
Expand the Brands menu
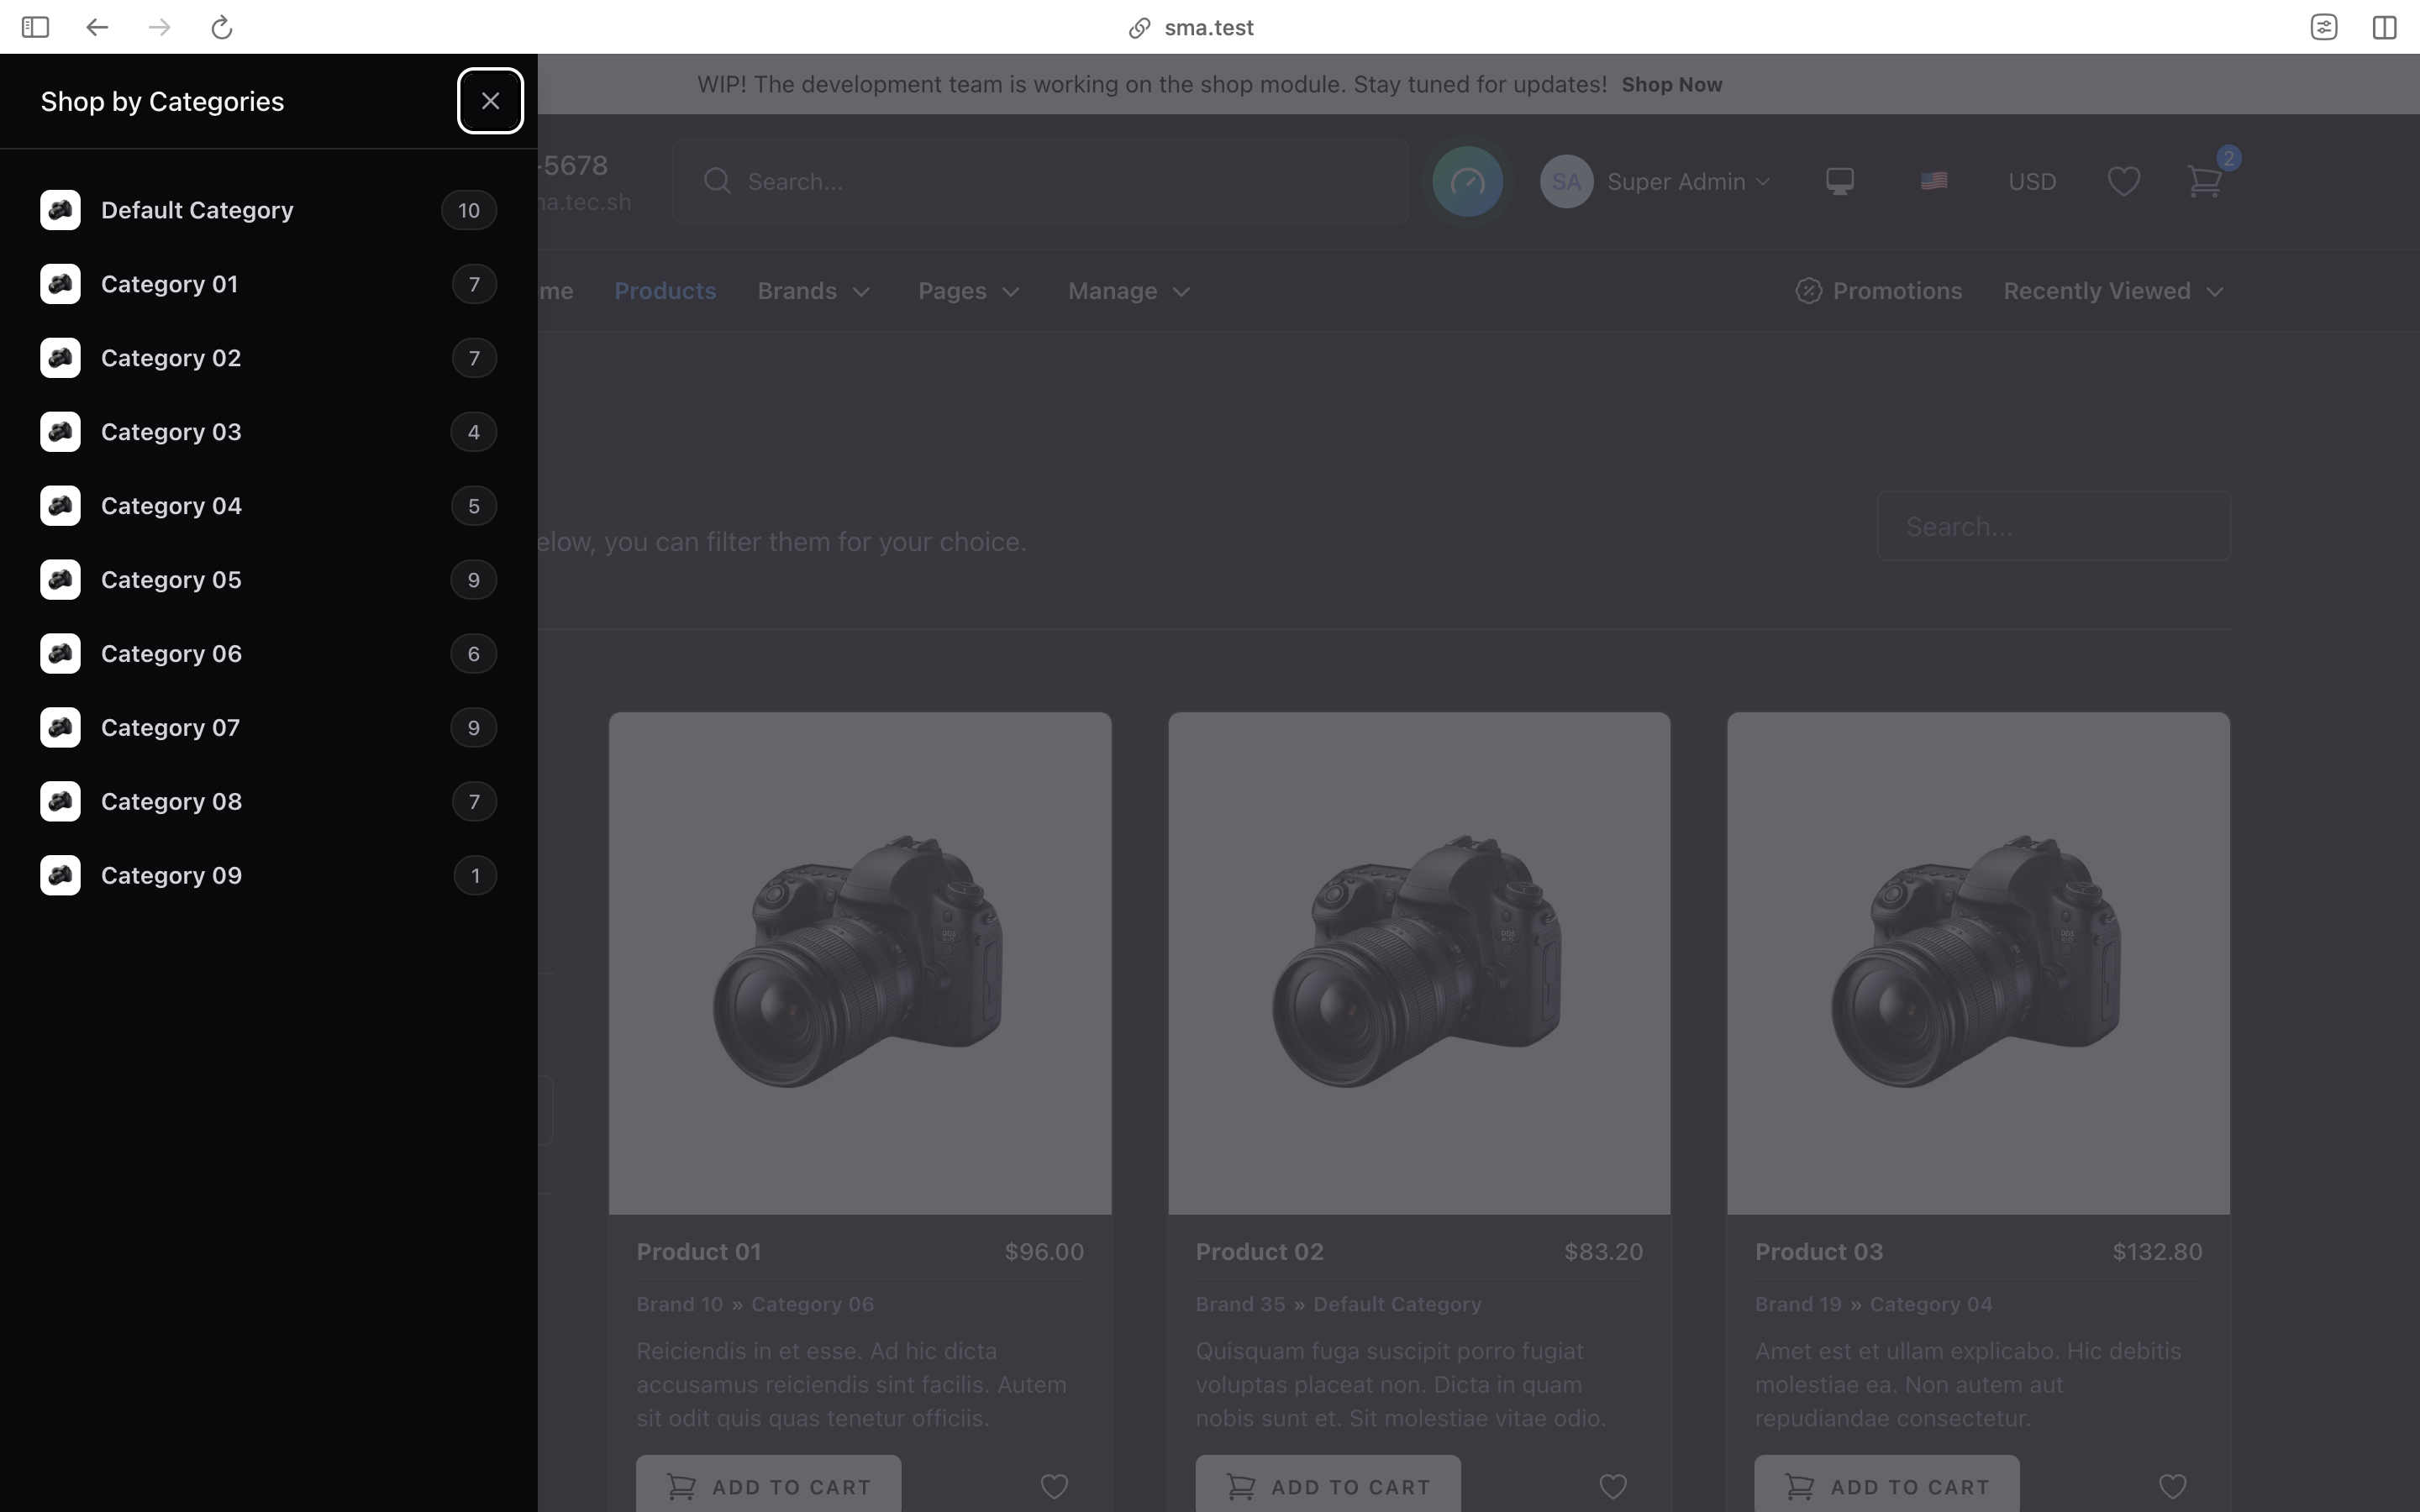pyautogui.click(x=814, y=291)
